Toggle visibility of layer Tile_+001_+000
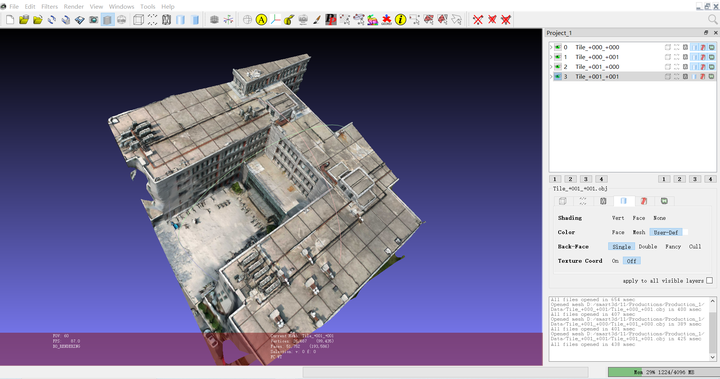720x379 pixels. pyautogui.click(x=557, y=67)
